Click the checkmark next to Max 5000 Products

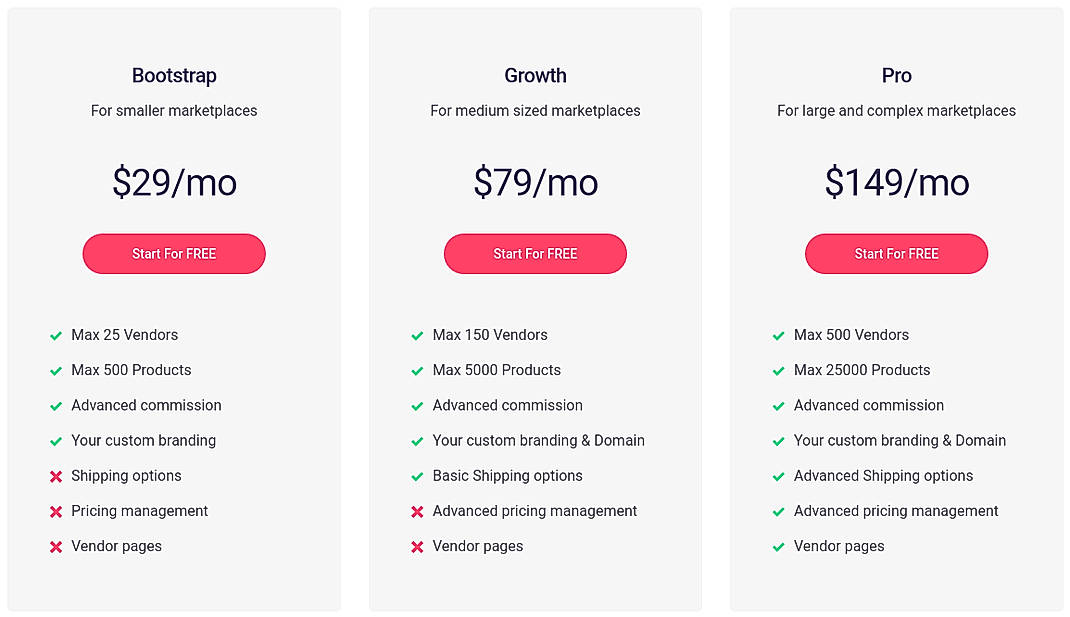coord(417,370)
